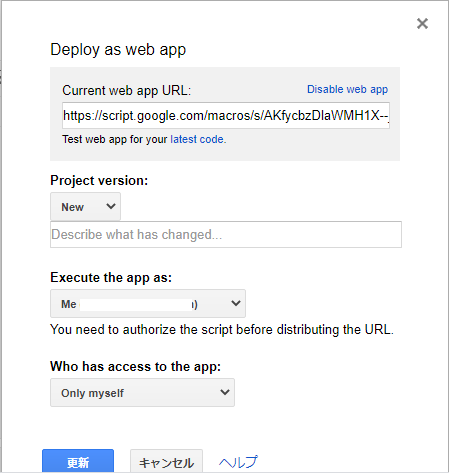Screen dimensions: 449x475
Task: Open the Project version dropdown
Action: [x=85, y=207]
